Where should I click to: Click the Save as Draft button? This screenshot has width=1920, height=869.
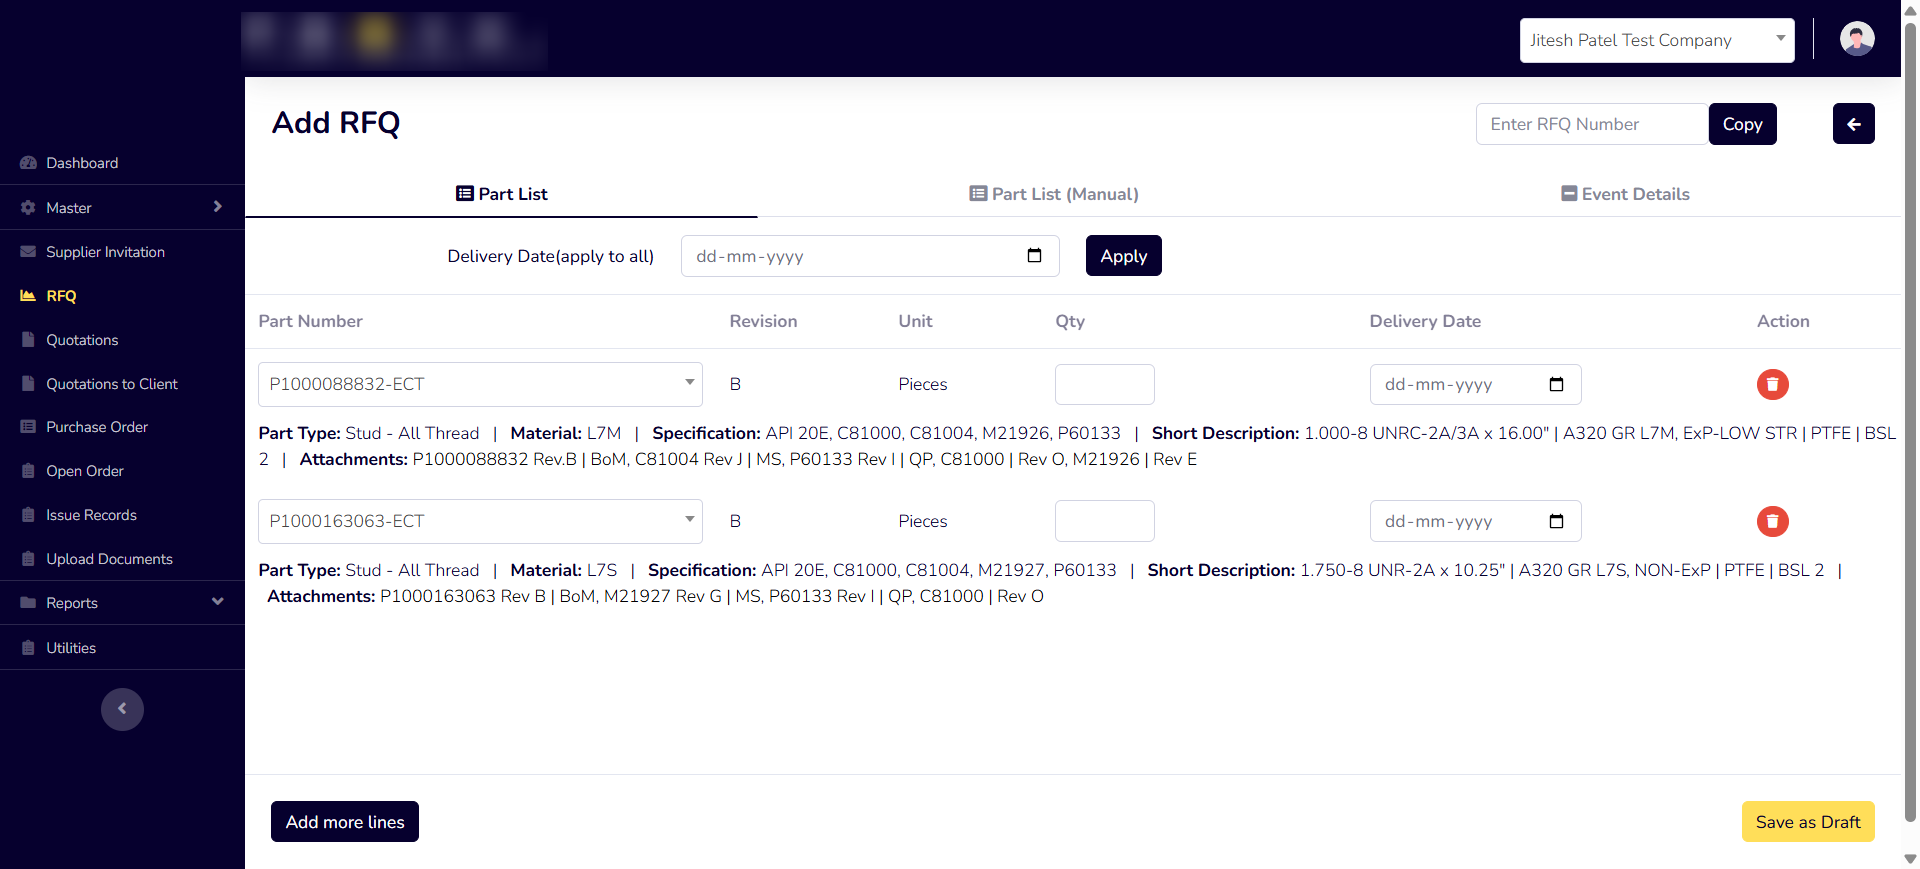(1808, 822)
